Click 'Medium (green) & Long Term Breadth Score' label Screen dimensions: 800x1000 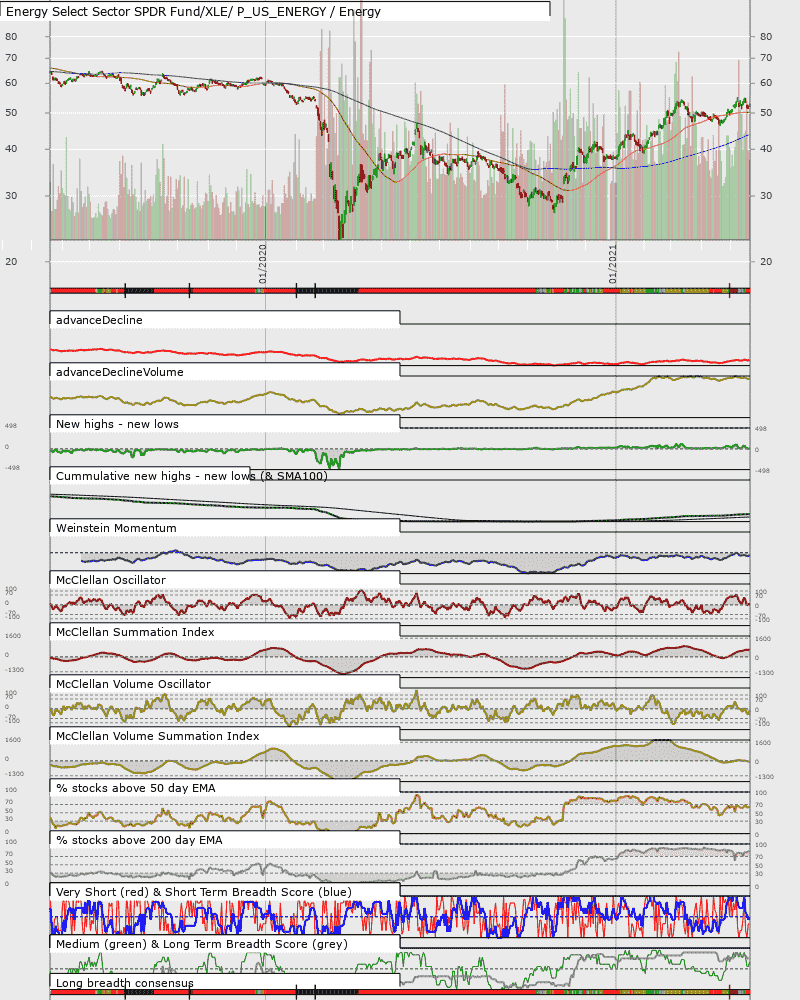(x=202, y=945)
